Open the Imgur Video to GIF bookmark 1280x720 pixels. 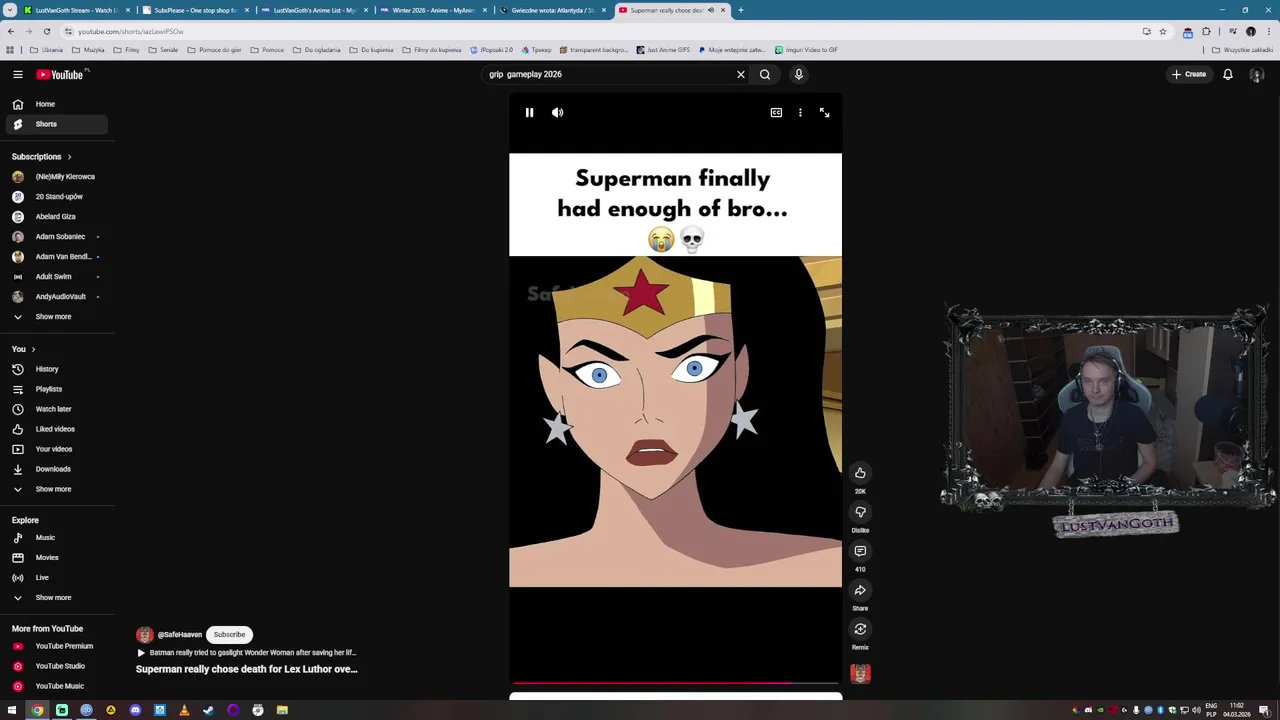coord(806,50)
